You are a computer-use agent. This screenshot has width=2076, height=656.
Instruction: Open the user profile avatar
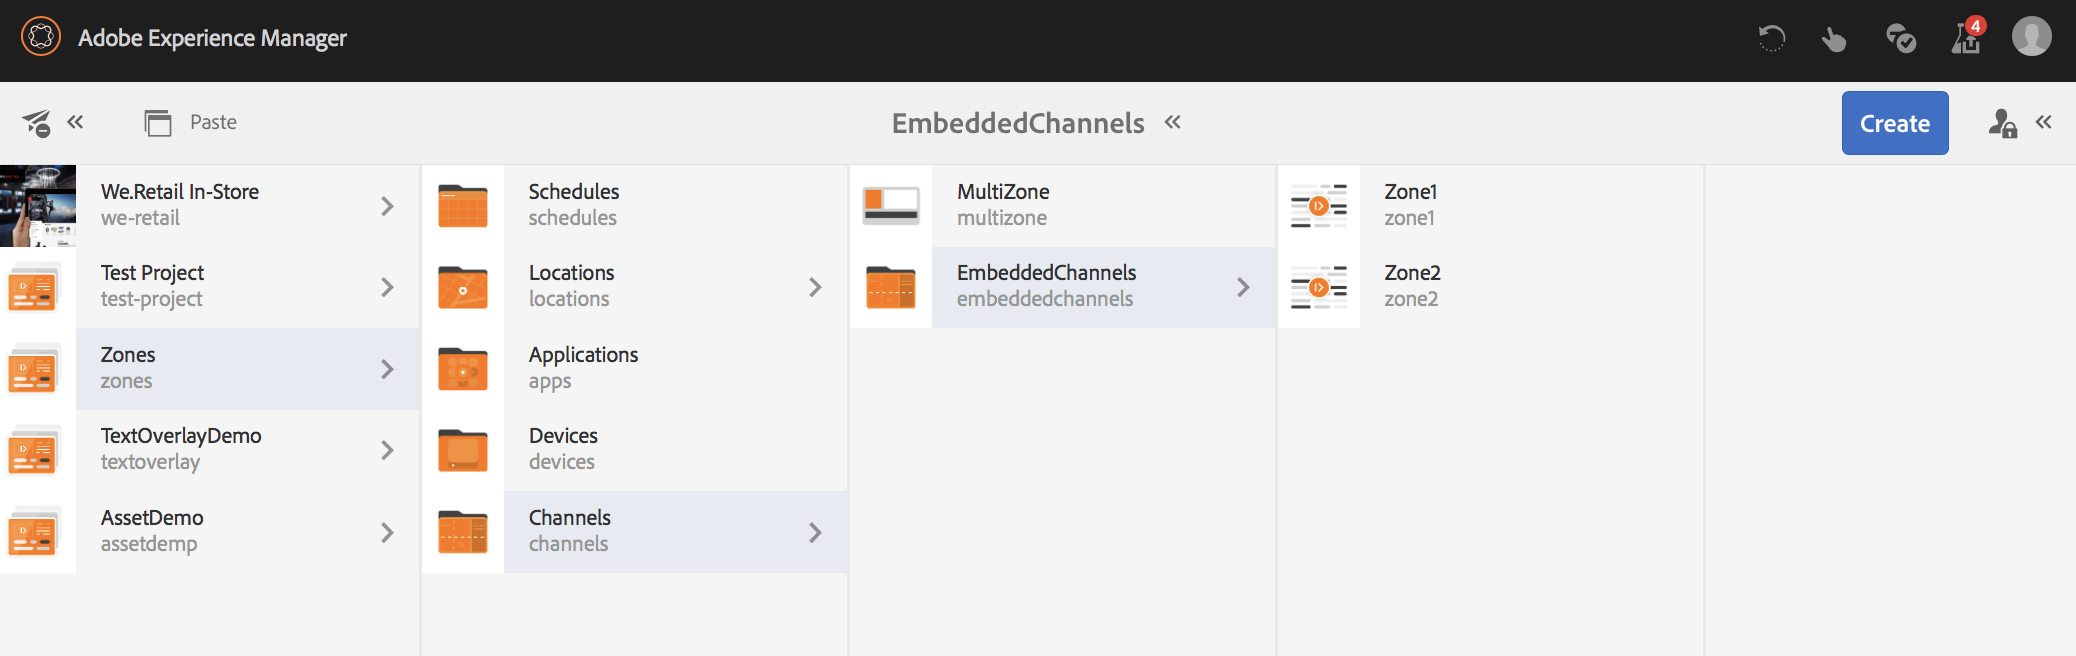(x=2031, y=37)
